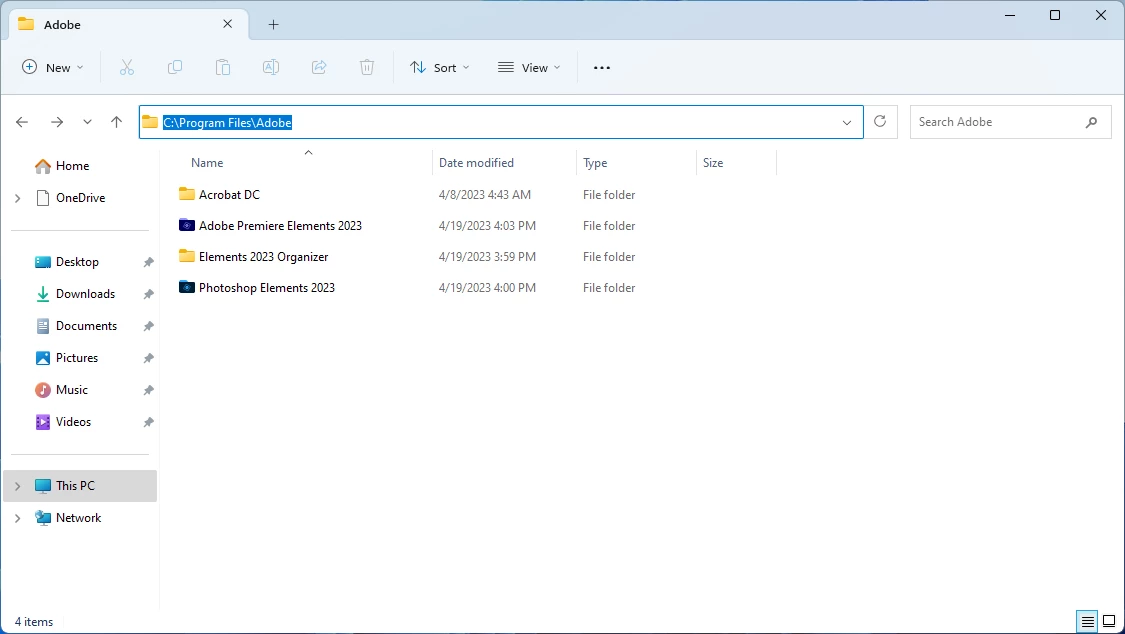Click the Rename icon in toolbar
Image resolution: width=1125 pixels, height=634 pixels.
[270, 67]
